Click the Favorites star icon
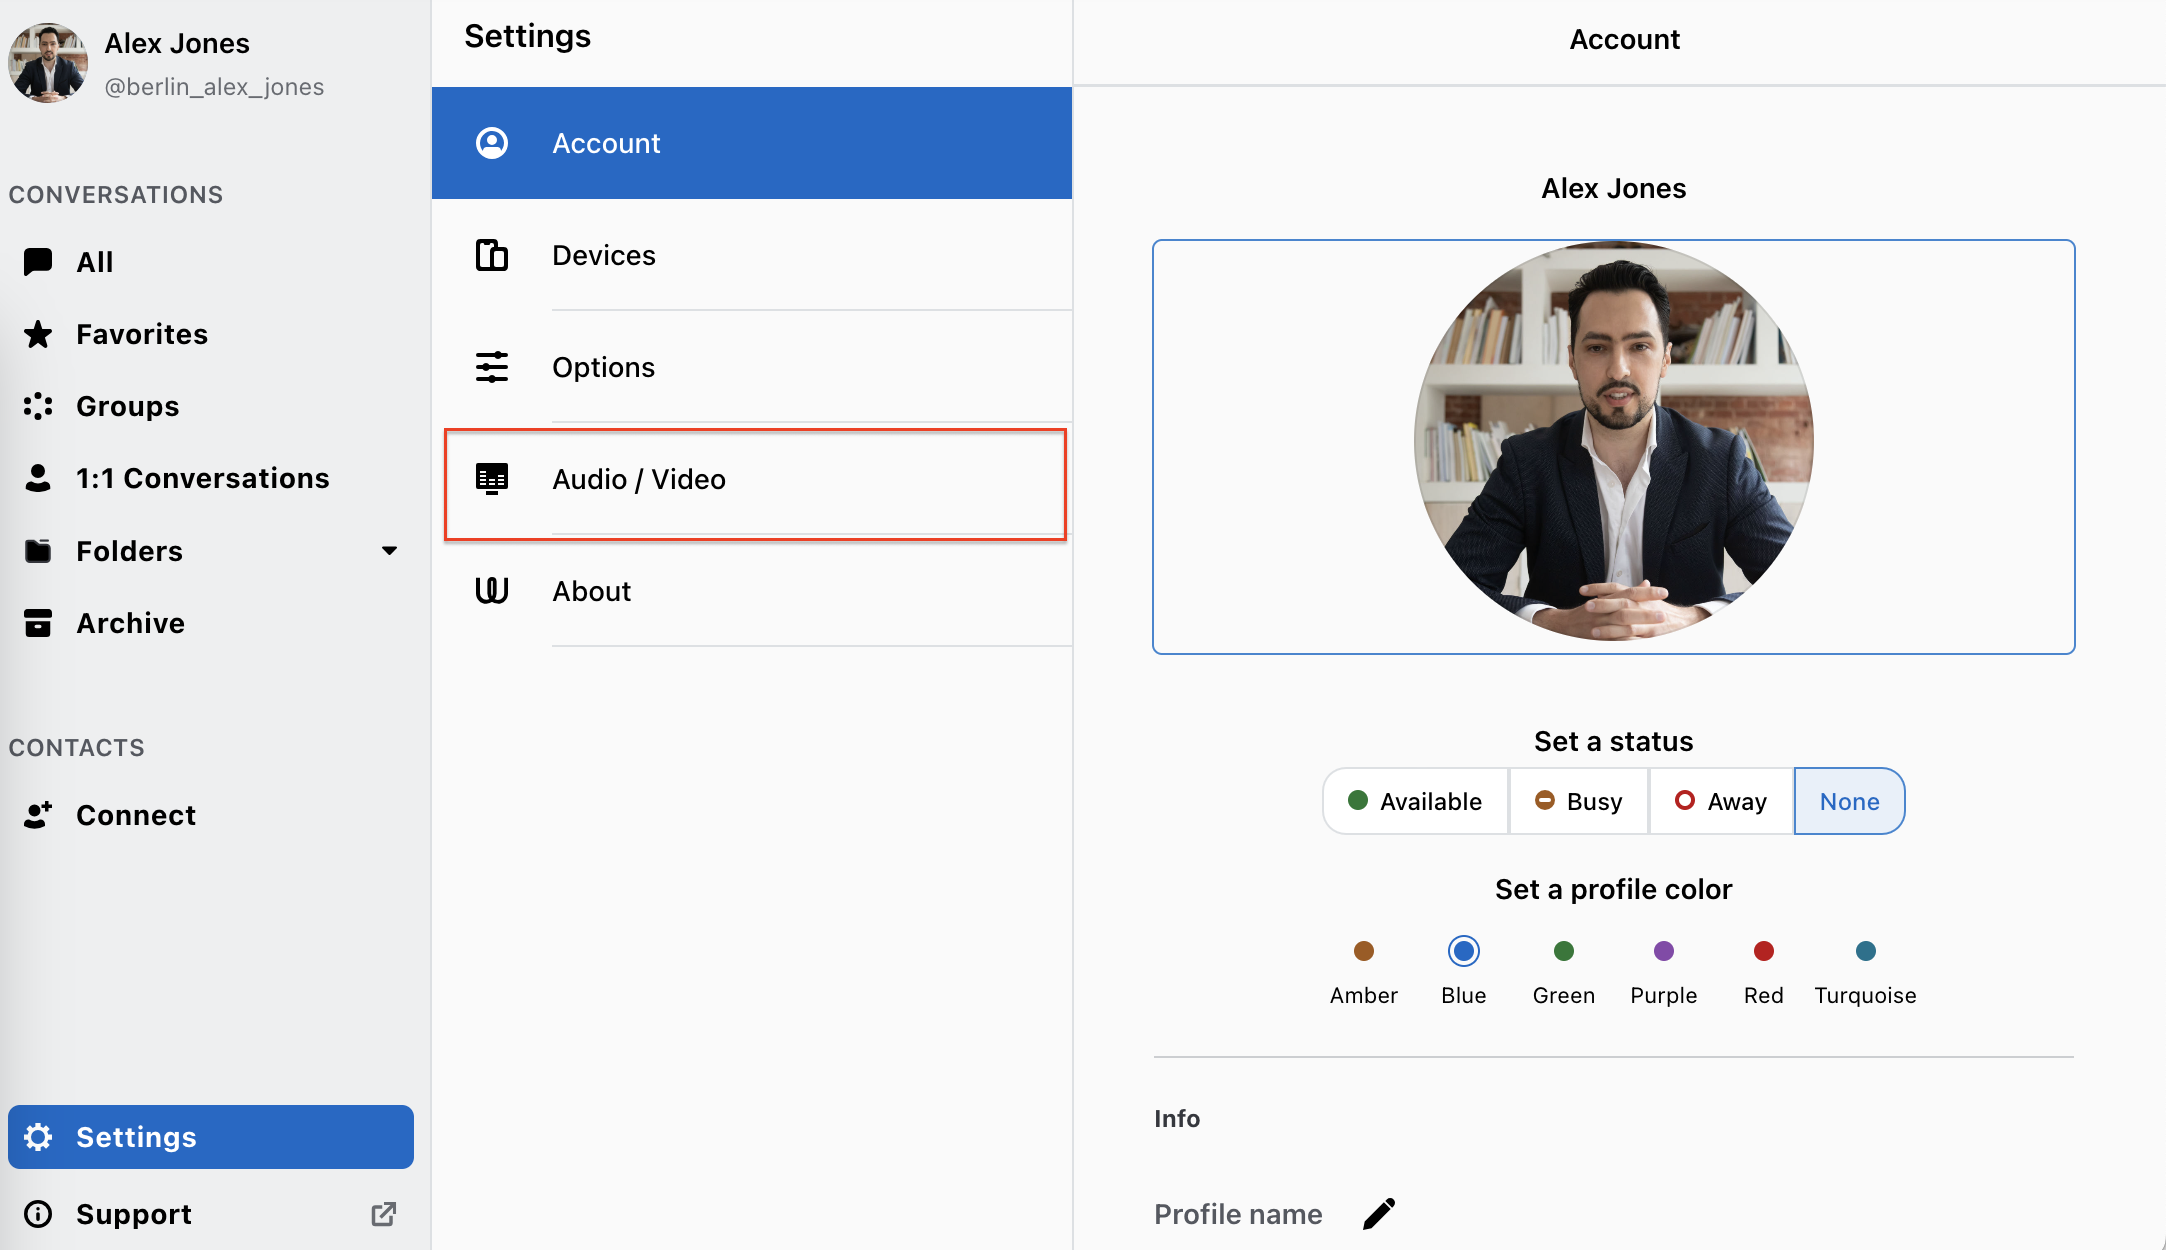Image resolution: width=2166 pixels, height=1250 pixels. pyautogui.click(x=38, y=334)
